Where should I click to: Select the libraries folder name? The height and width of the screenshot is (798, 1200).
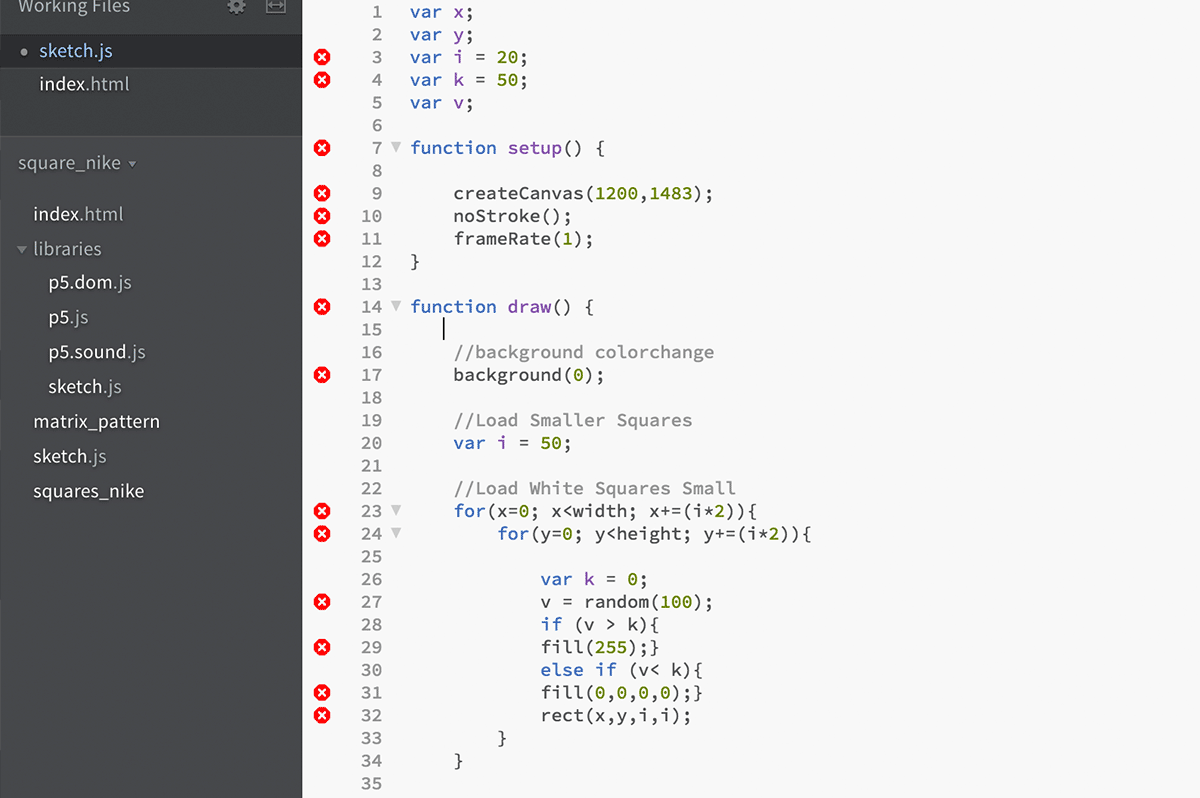coord(67,249)
